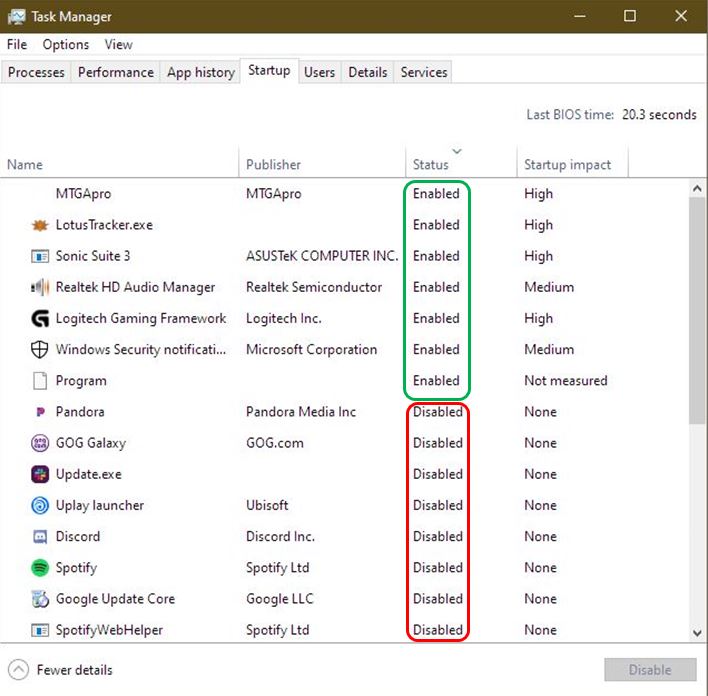The image size is (708, 696).
Task: Select the MTGApro name entry
Action: [84, 194]
